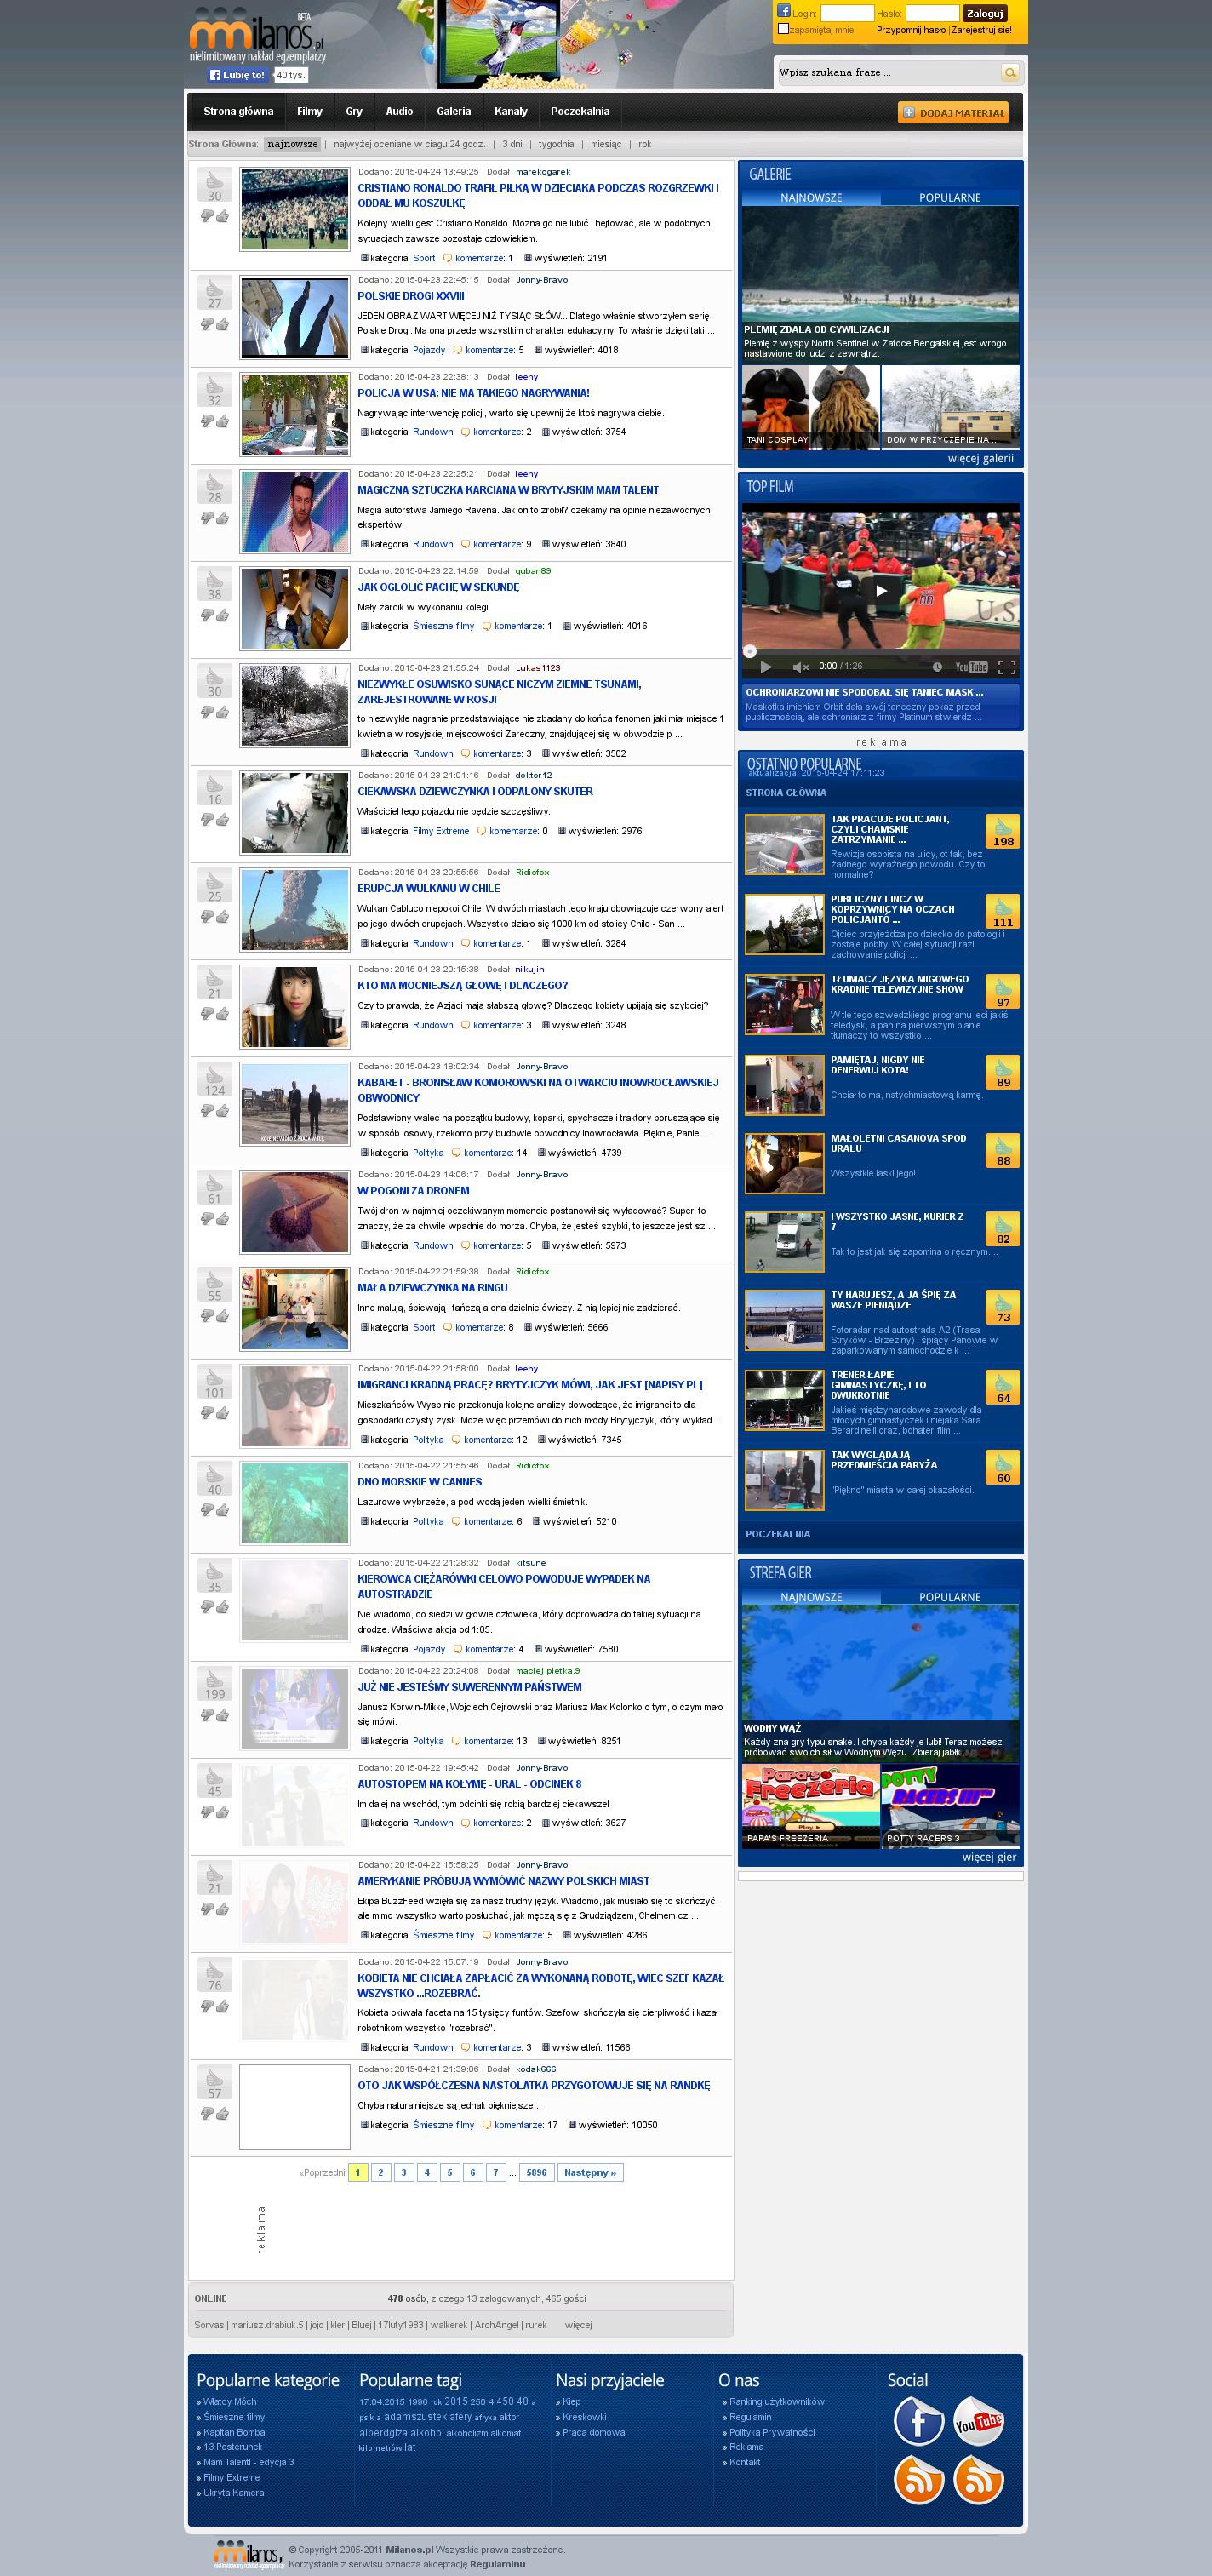
Task: Go to the Następny page link
Action: pyautogui.click(x=590, y=2172)
